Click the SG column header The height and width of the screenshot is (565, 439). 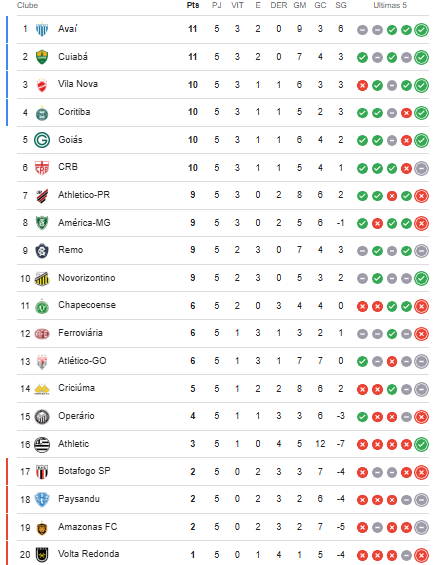coord(341,5)
